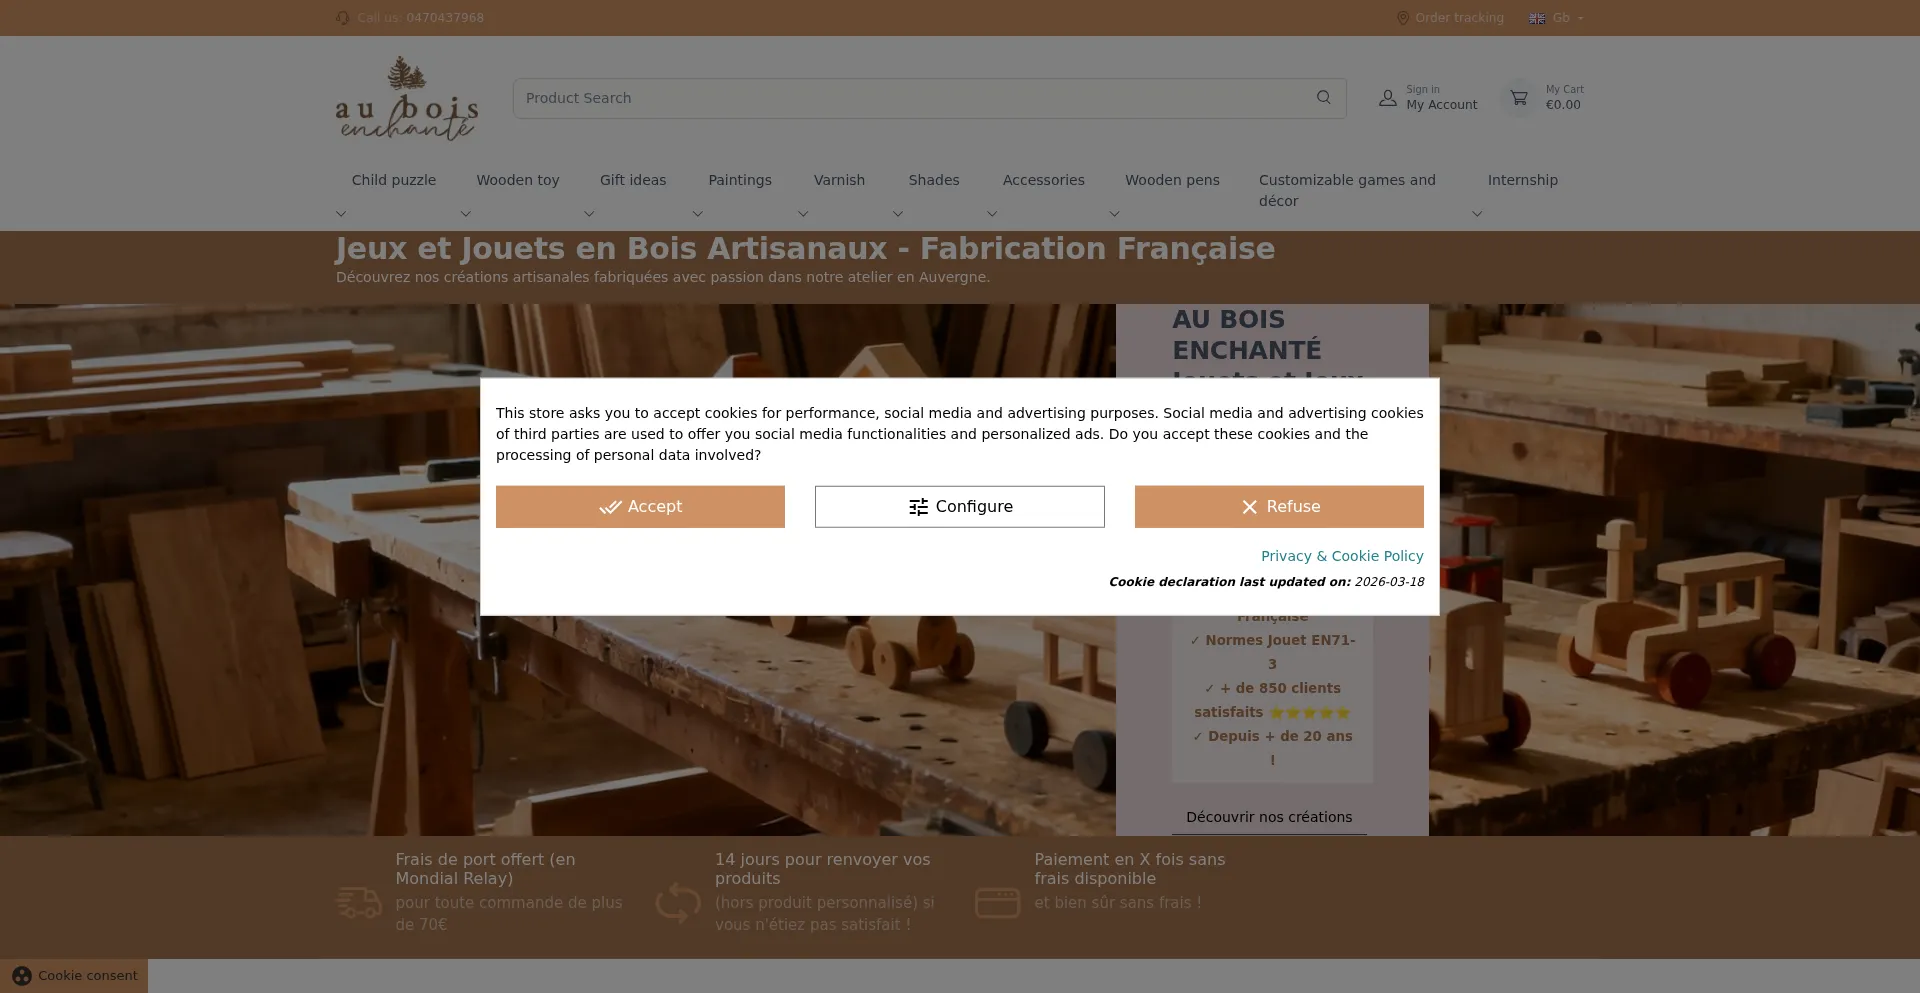The image size is (1920, 993).
Task: Focus the Product Search field
Action: (x=929, y=98)
